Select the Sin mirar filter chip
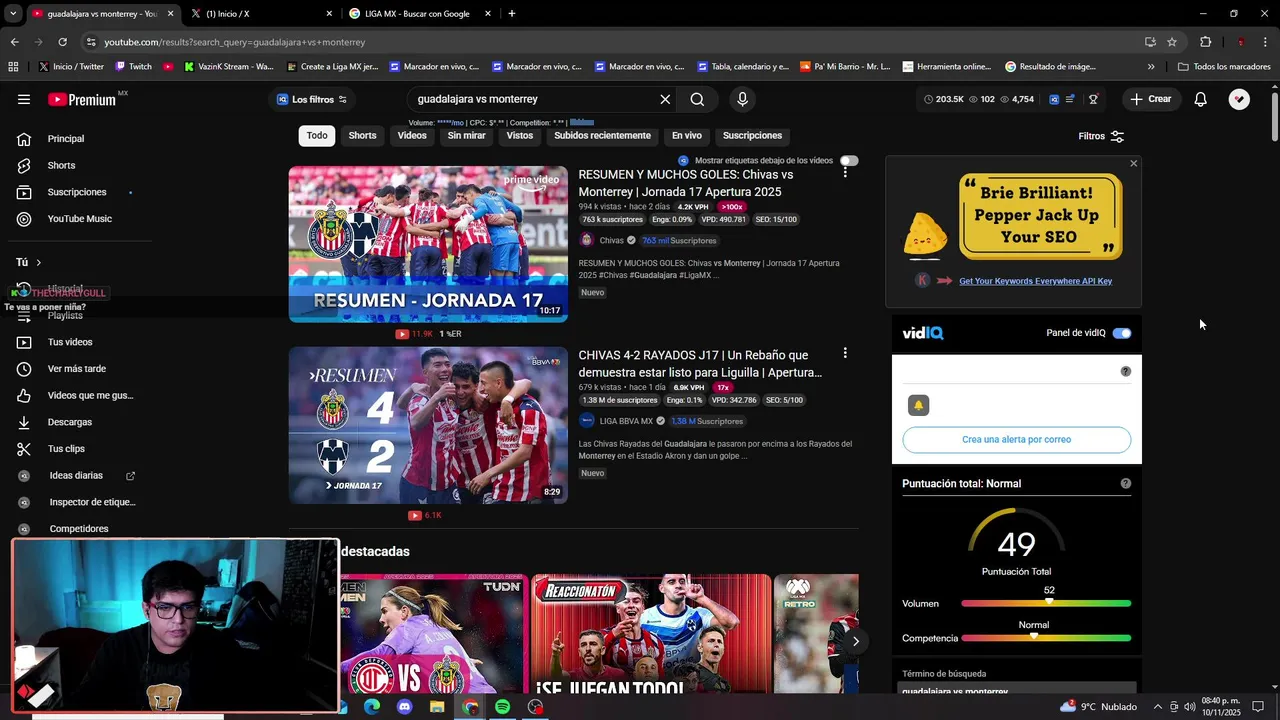This screenshot has width=1280, height=720. coord(467,136)
